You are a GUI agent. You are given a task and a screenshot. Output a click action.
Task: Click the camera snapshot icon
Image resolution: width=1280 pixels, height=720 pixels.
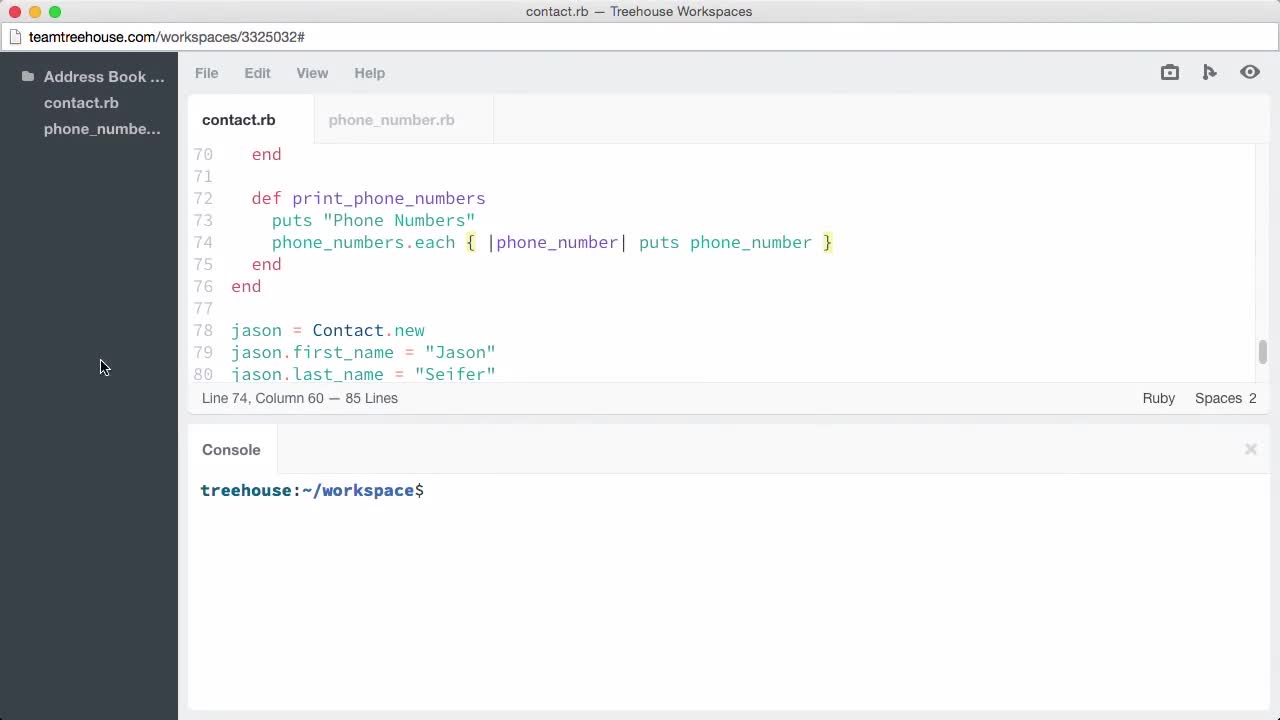pyautogui.click(x=1169, y=72)
